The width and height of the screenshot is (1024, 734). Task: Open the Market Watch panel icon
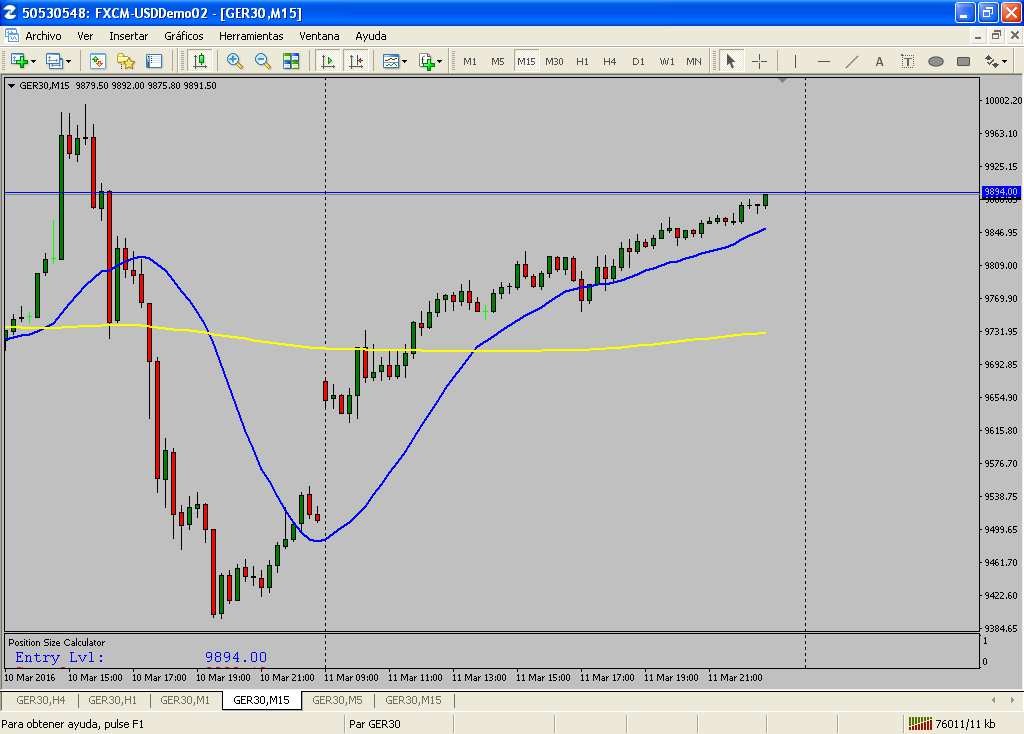tap(98, 61)
